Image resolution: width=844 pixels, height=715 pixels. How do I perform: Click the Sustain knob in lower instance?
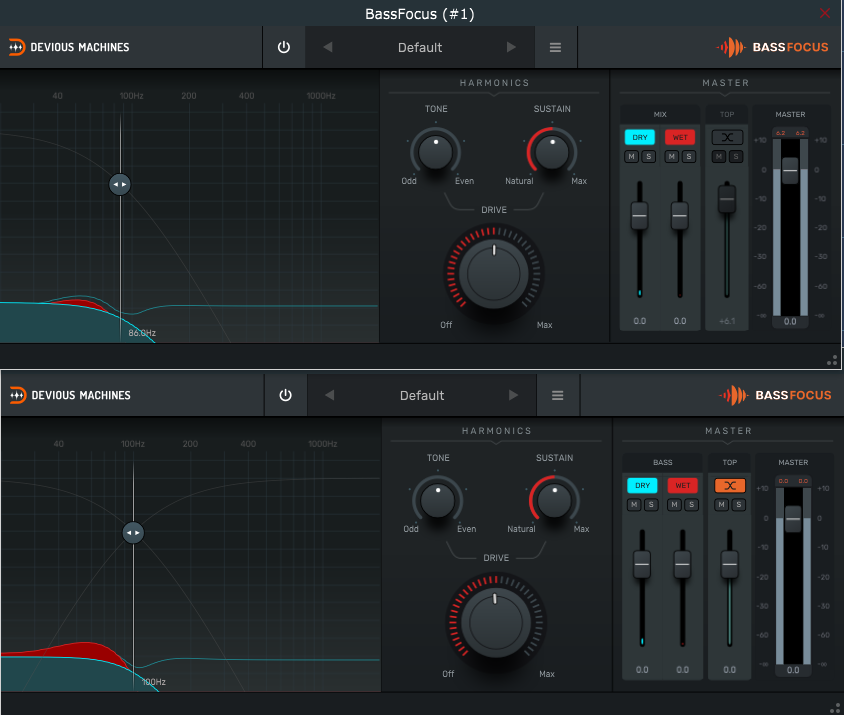pyautogui.click(x=554, y=500)
